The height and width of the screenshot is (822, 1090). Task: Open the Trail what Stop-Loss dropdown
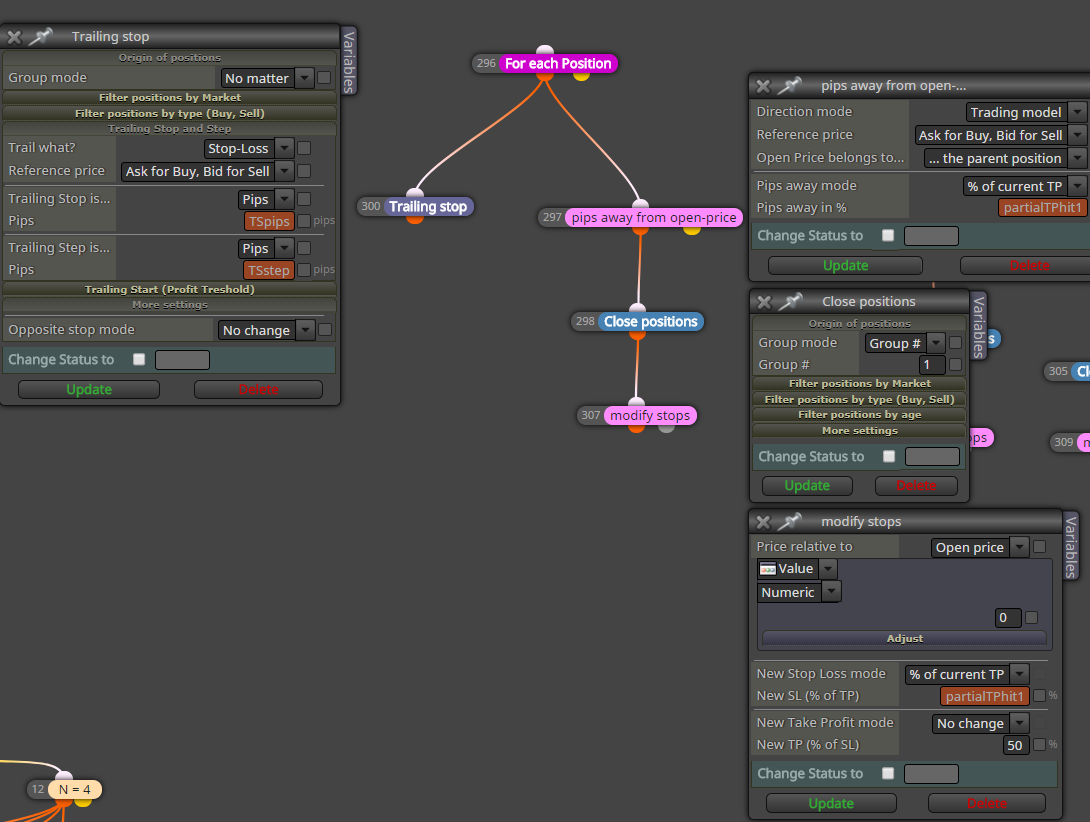[x=249, y=148]
